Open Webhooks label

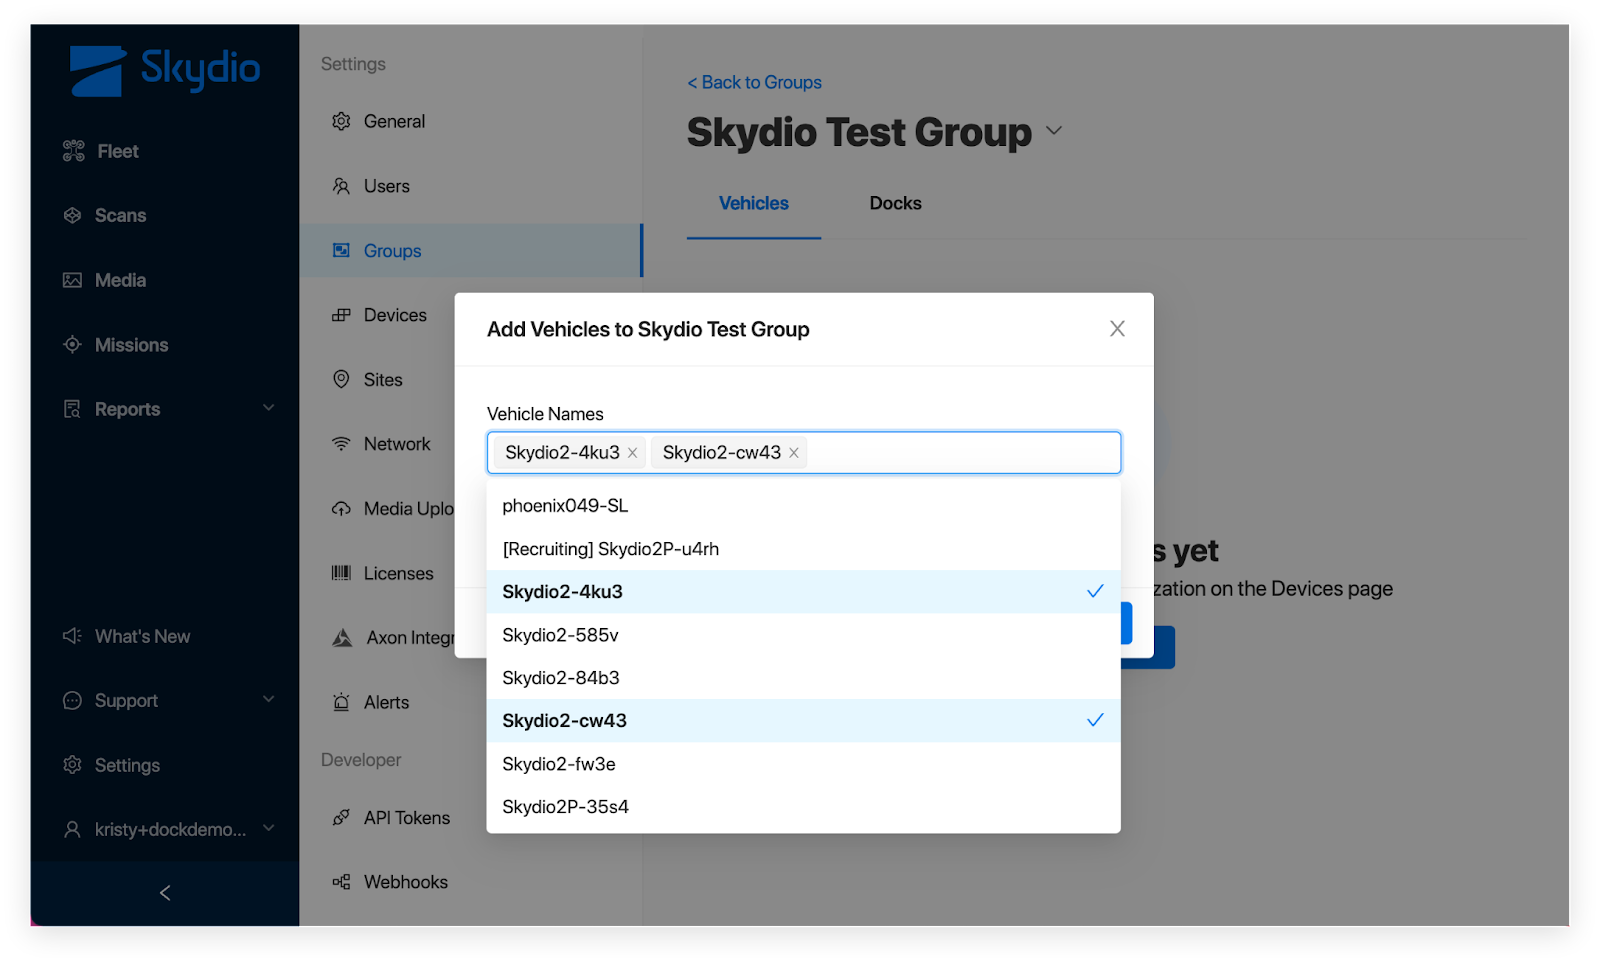[x=406, y=882]
